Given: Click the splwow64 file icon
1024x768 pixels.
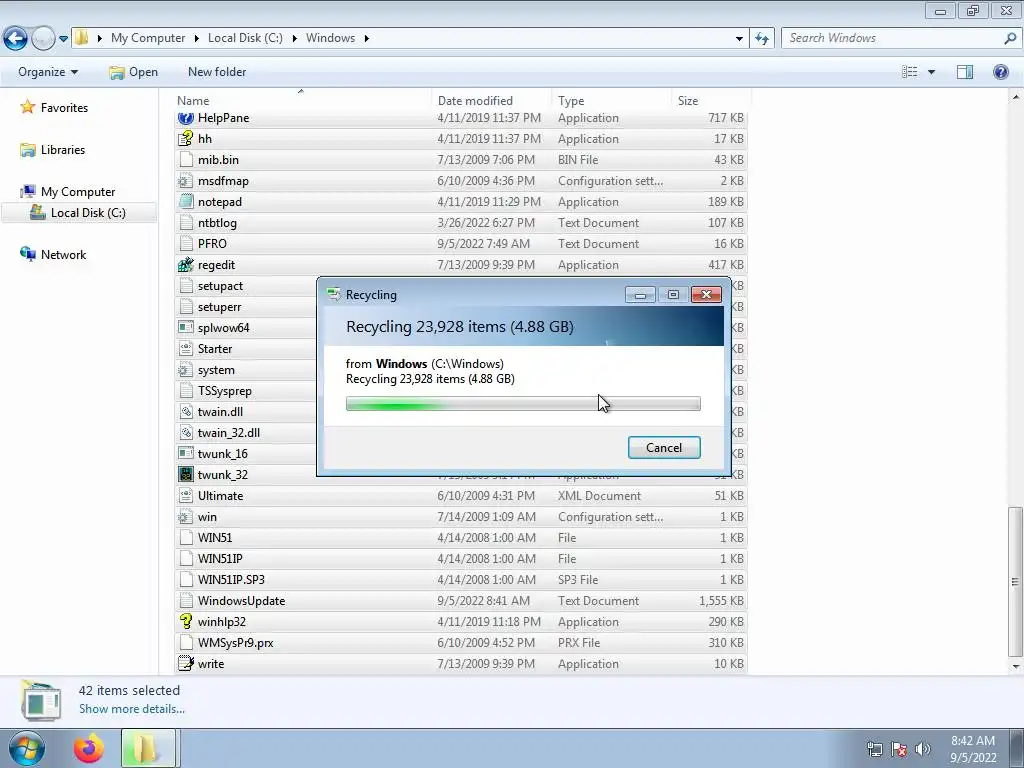Looking at the screenshot, I should coord(185,328).
